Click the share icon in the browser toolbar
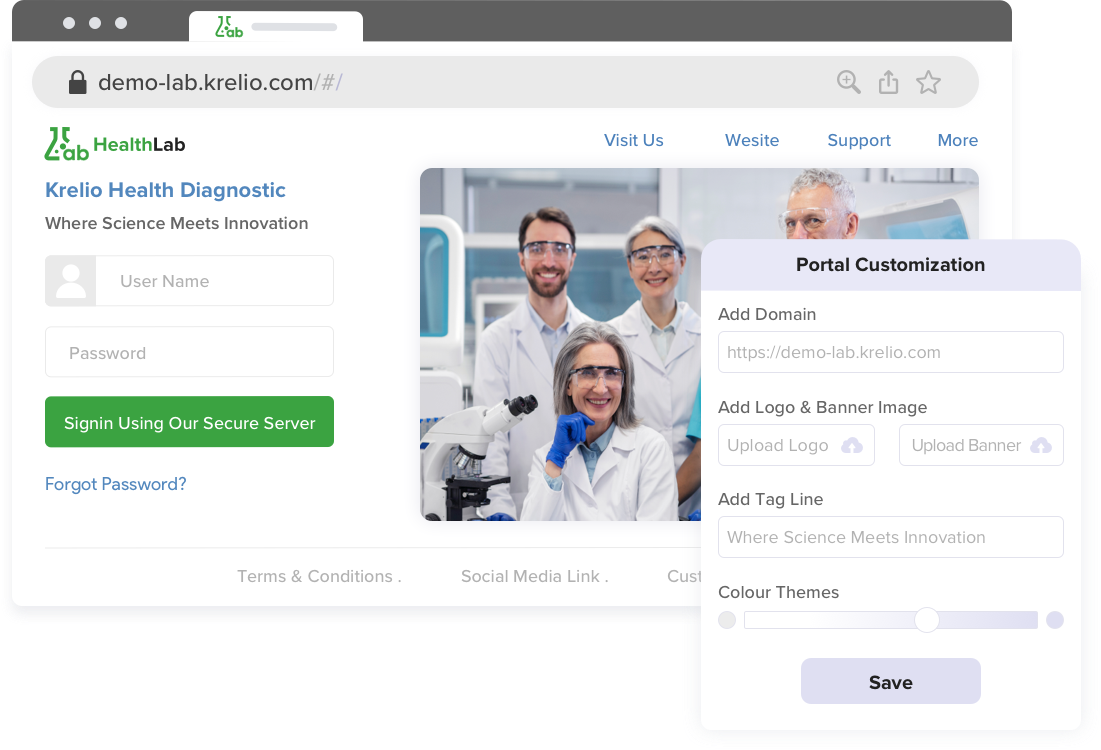Image resolution: width=1101 pixels, height=750 pixels. pos(888,82)
